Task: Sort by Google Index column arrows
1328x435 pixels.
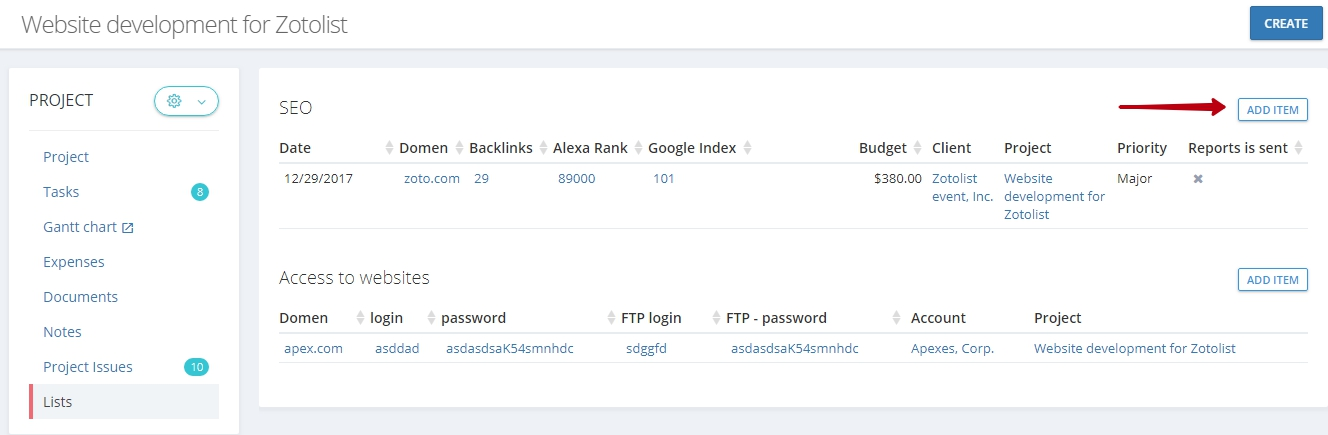Action: [747, 148]
